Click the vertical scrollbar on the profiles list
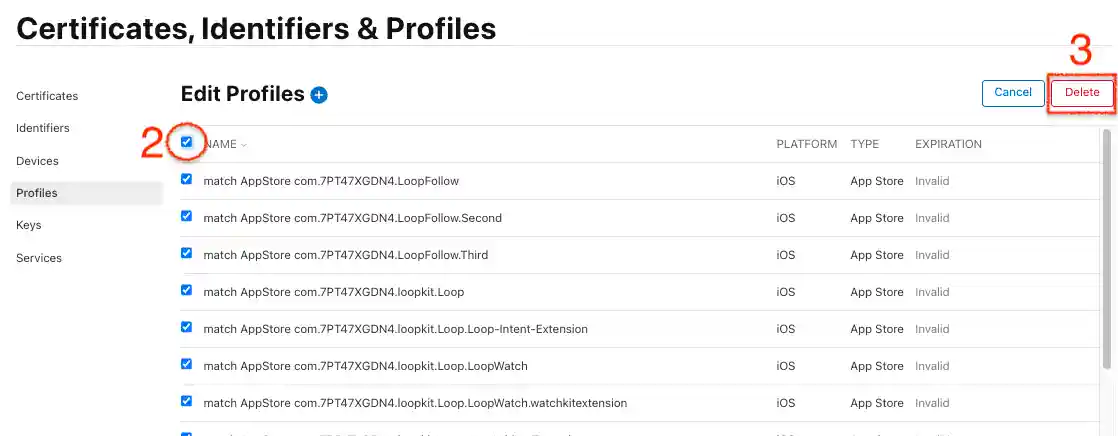This screenshot has width=1118, height=436. tap(1107, 250)
